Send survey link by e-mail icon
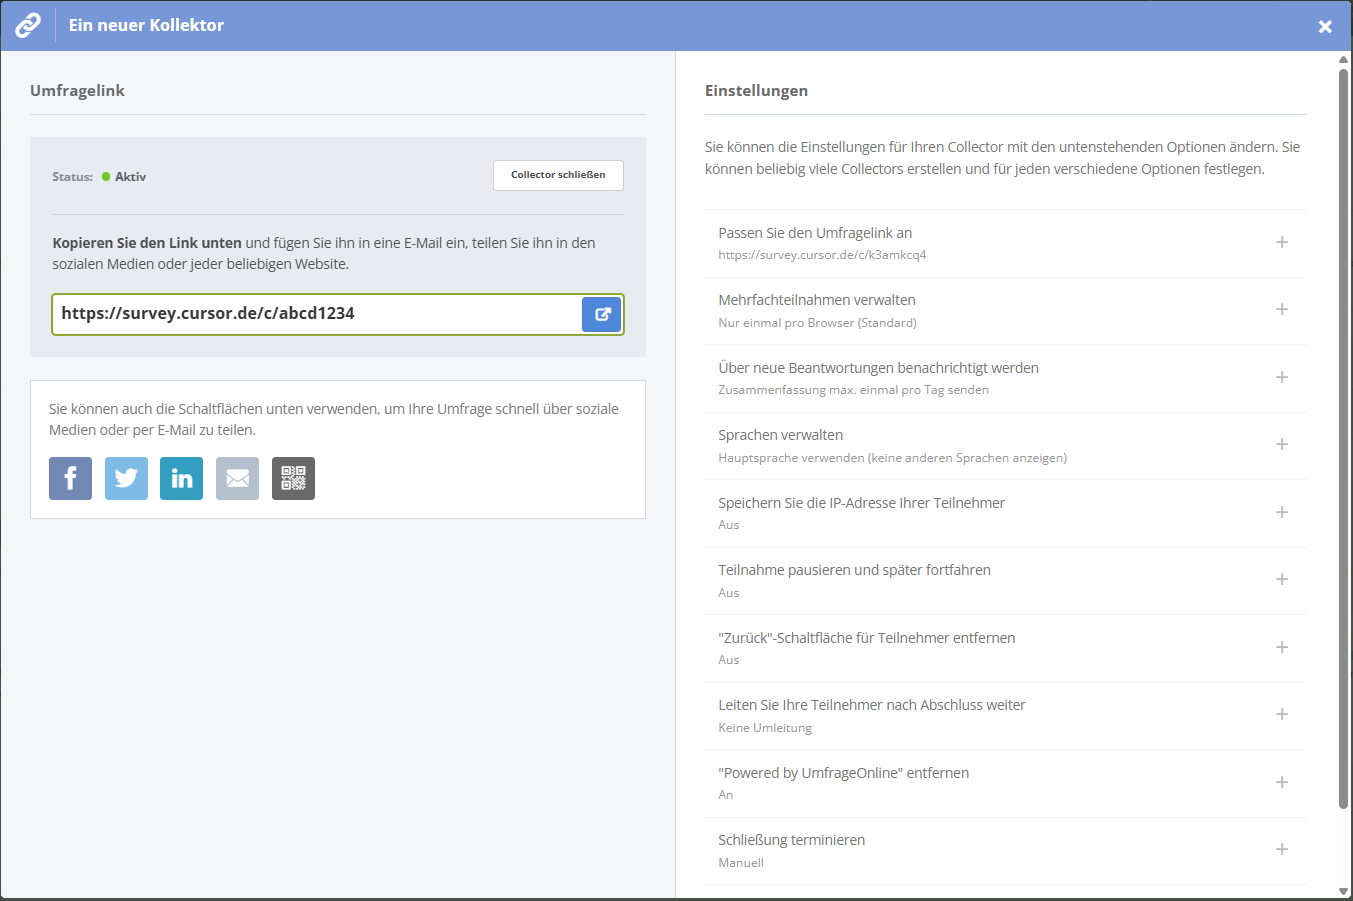The image size is (1353, 901). point(237,479)
